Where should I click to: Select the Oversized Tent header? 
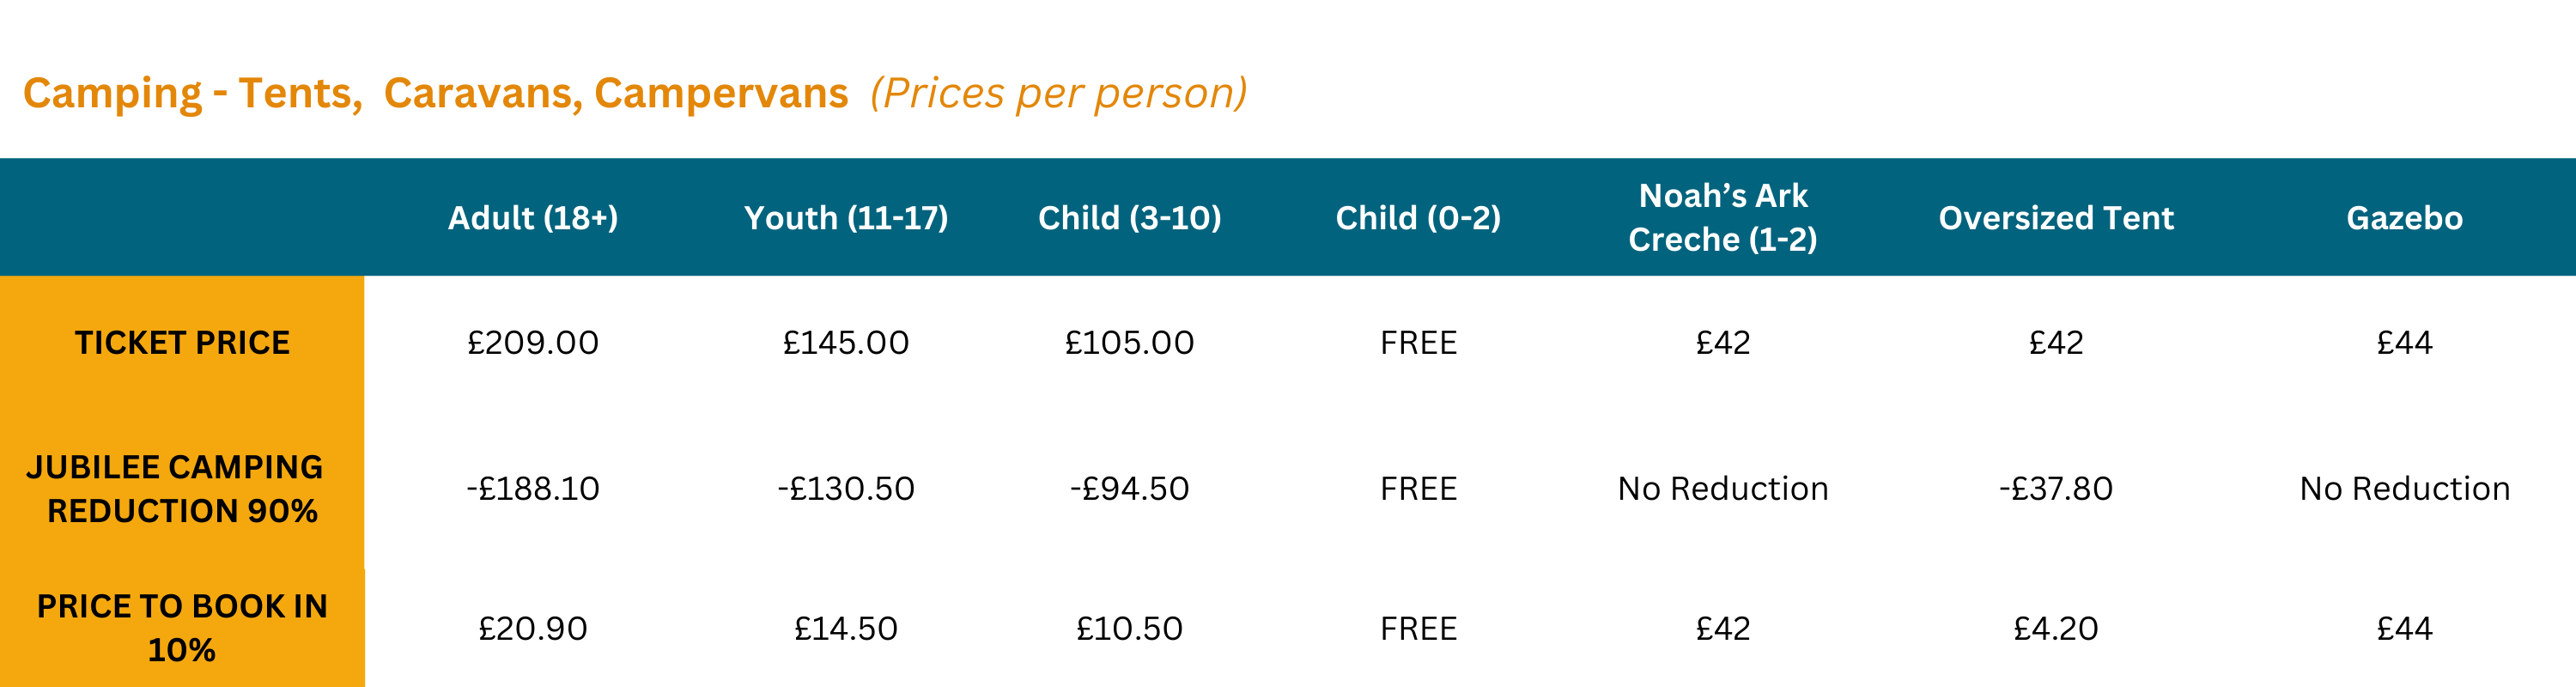click(x=2056, y=218)
